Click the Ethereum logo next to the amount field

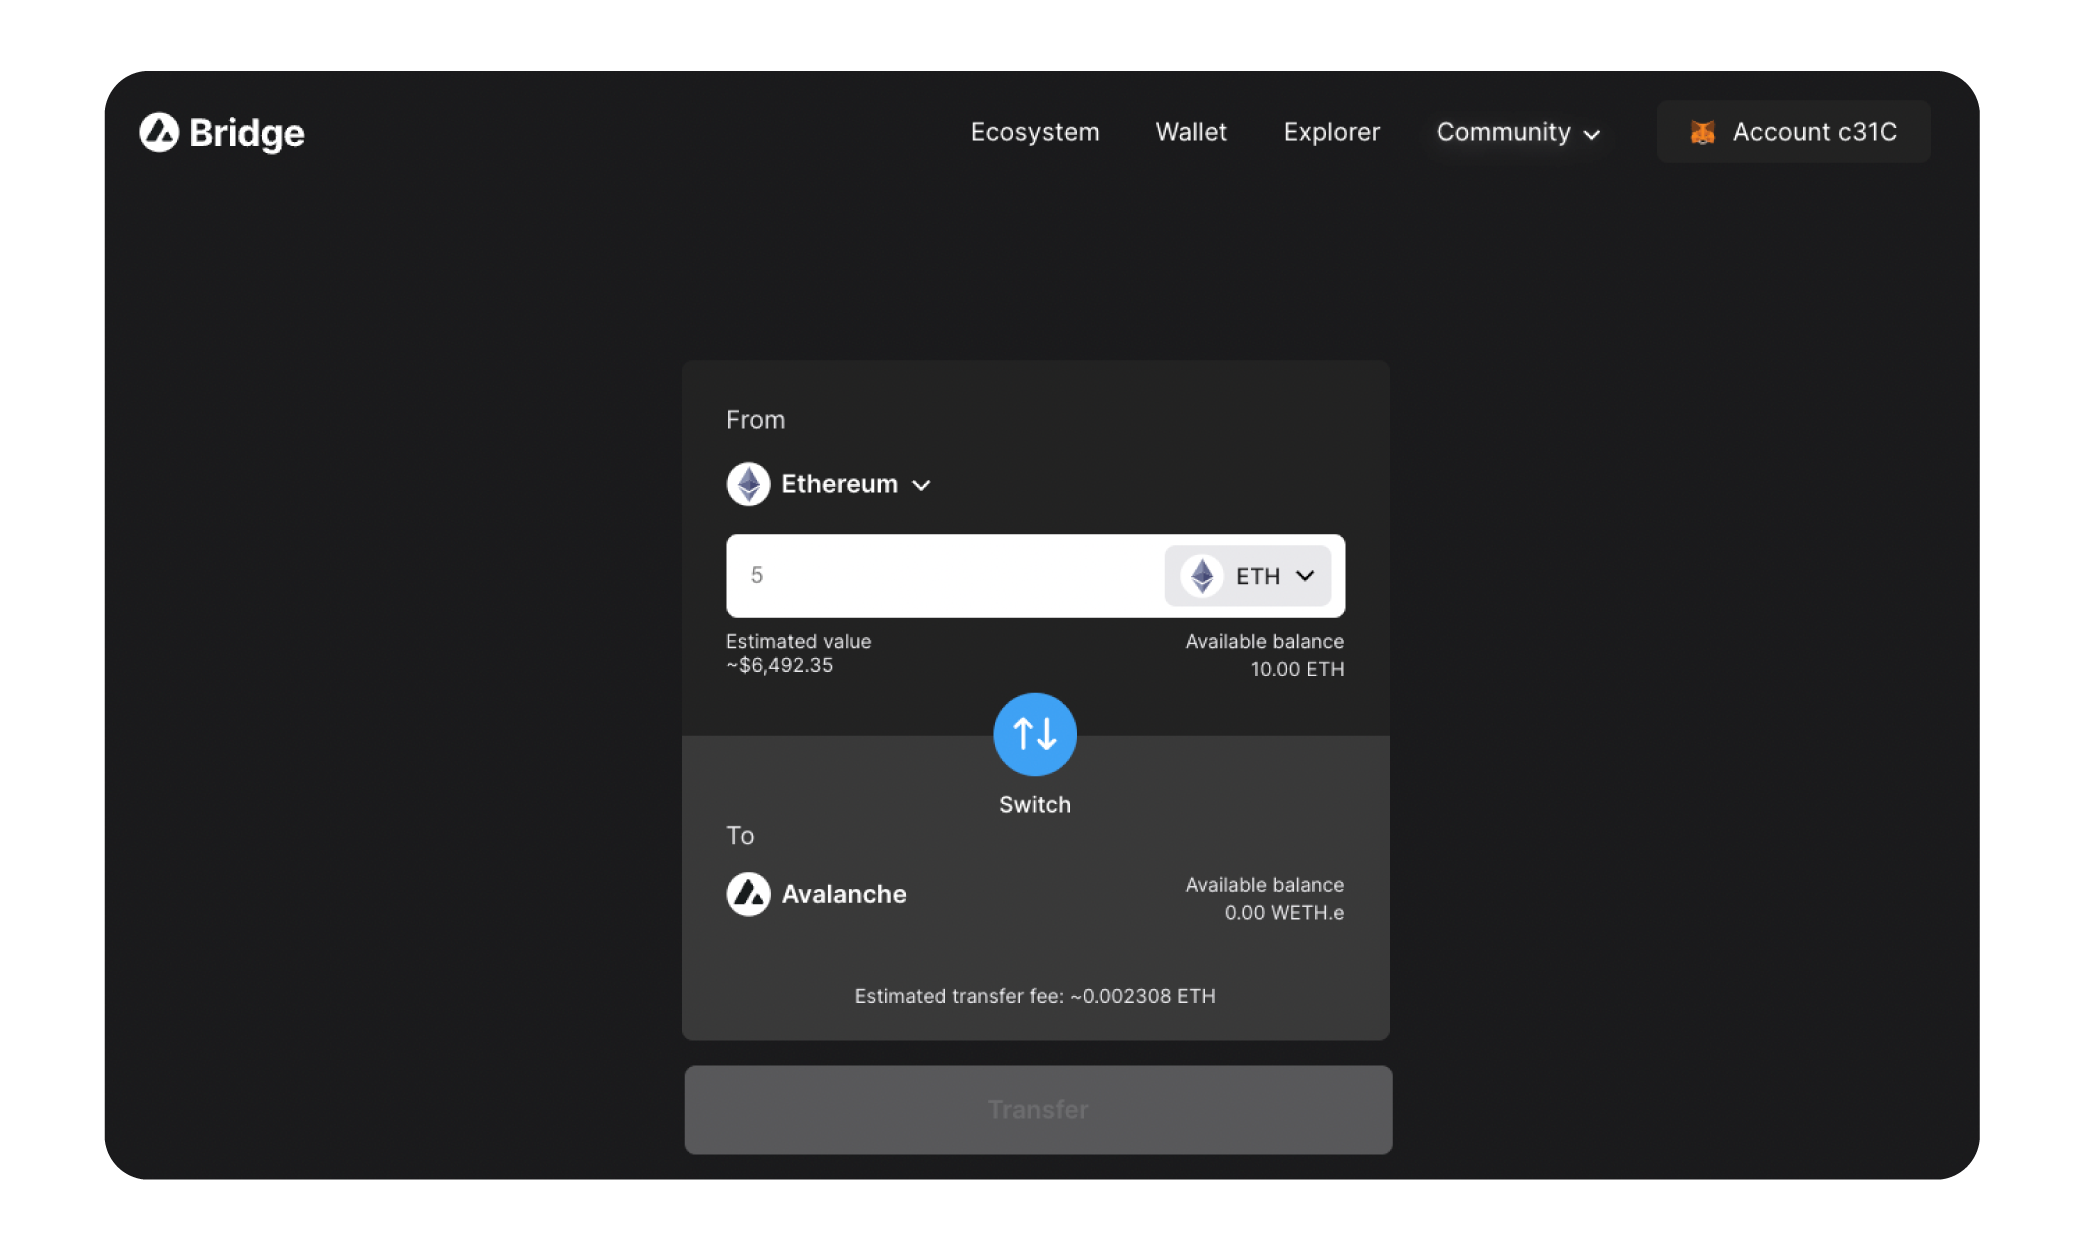1202,576
